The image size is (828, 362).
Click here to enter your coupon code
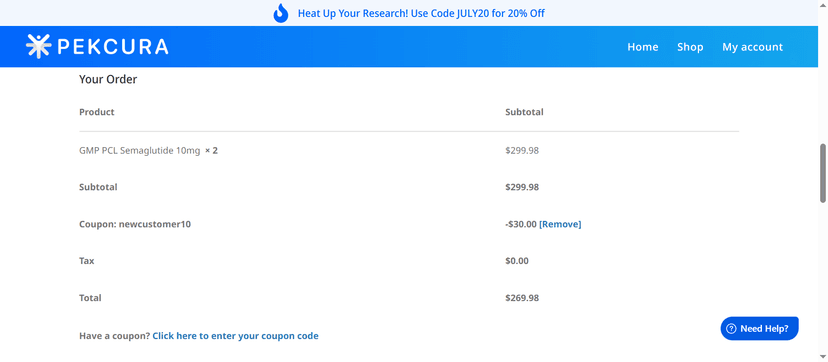pos(236,336)
